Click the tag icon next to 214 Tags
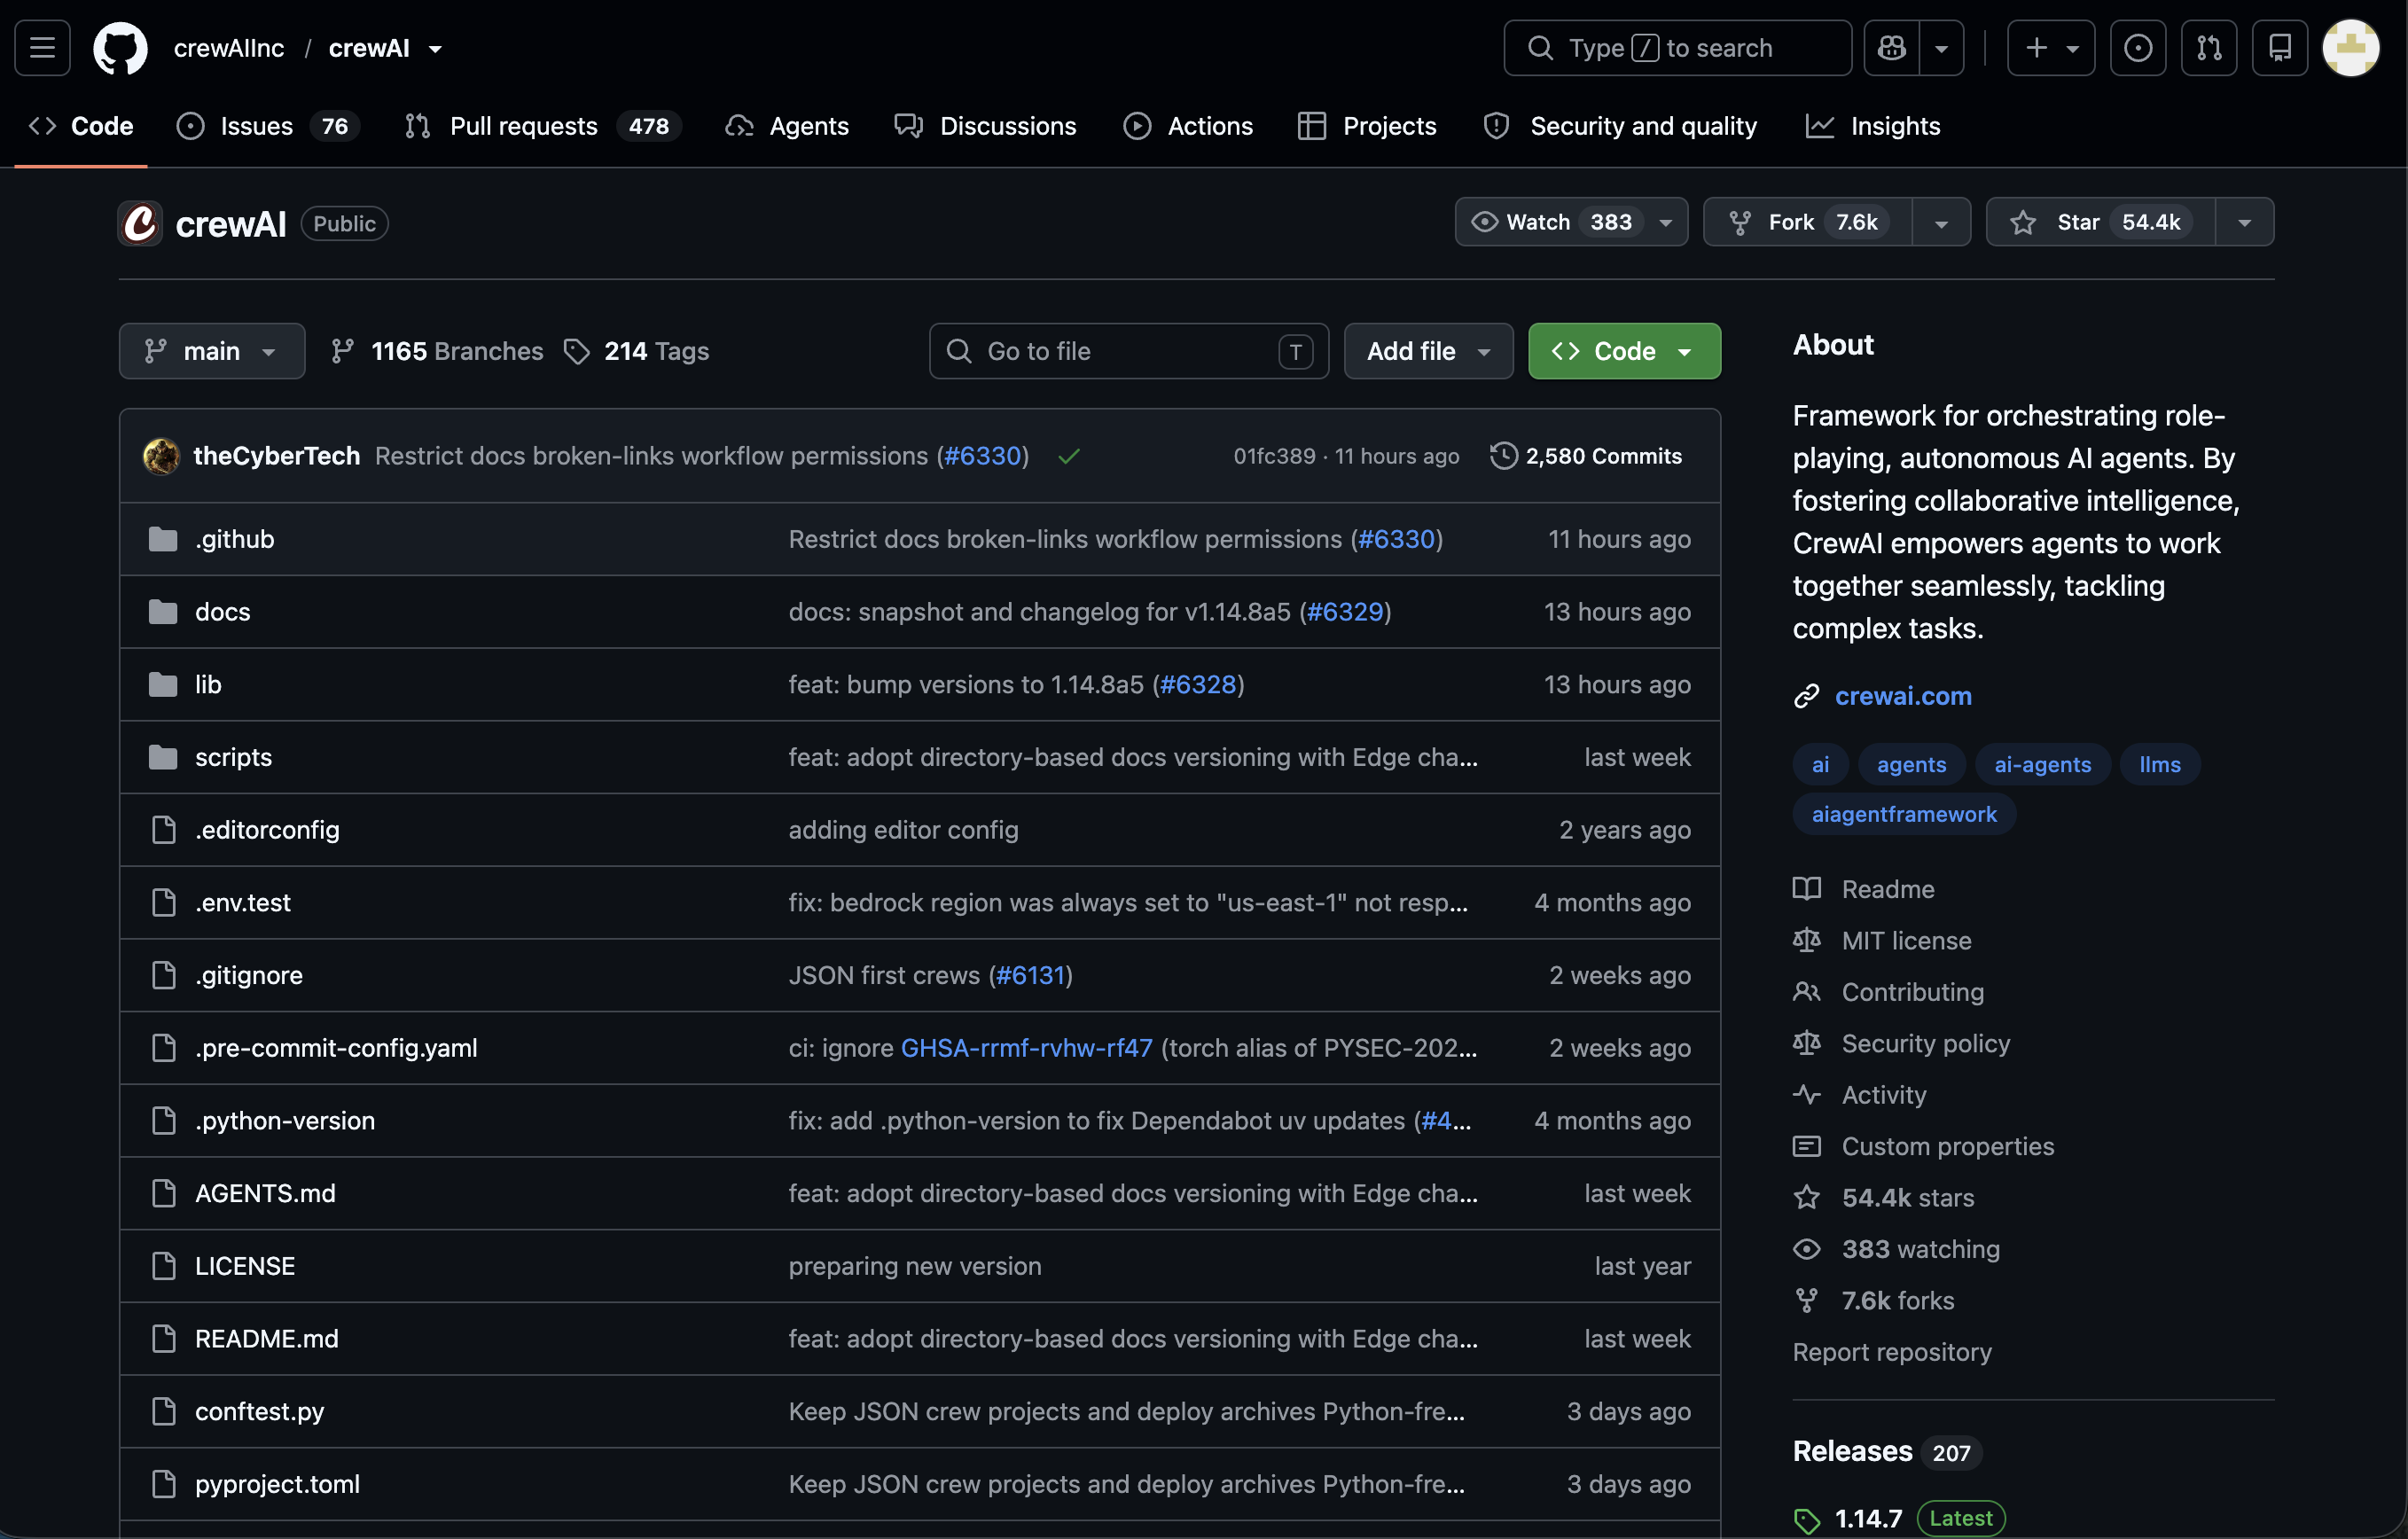Viewport: 2408px width, 1539px height. click(576, 351)
